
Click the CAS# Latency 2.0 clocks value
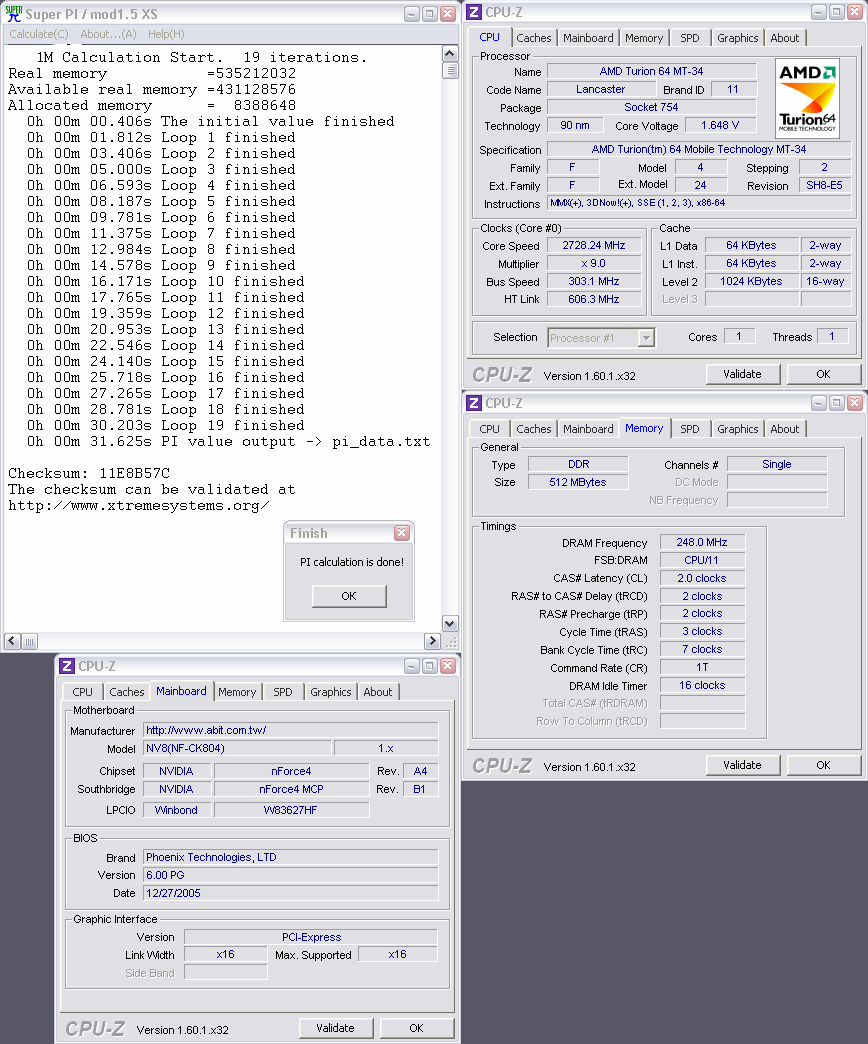(x=702, y=578)
